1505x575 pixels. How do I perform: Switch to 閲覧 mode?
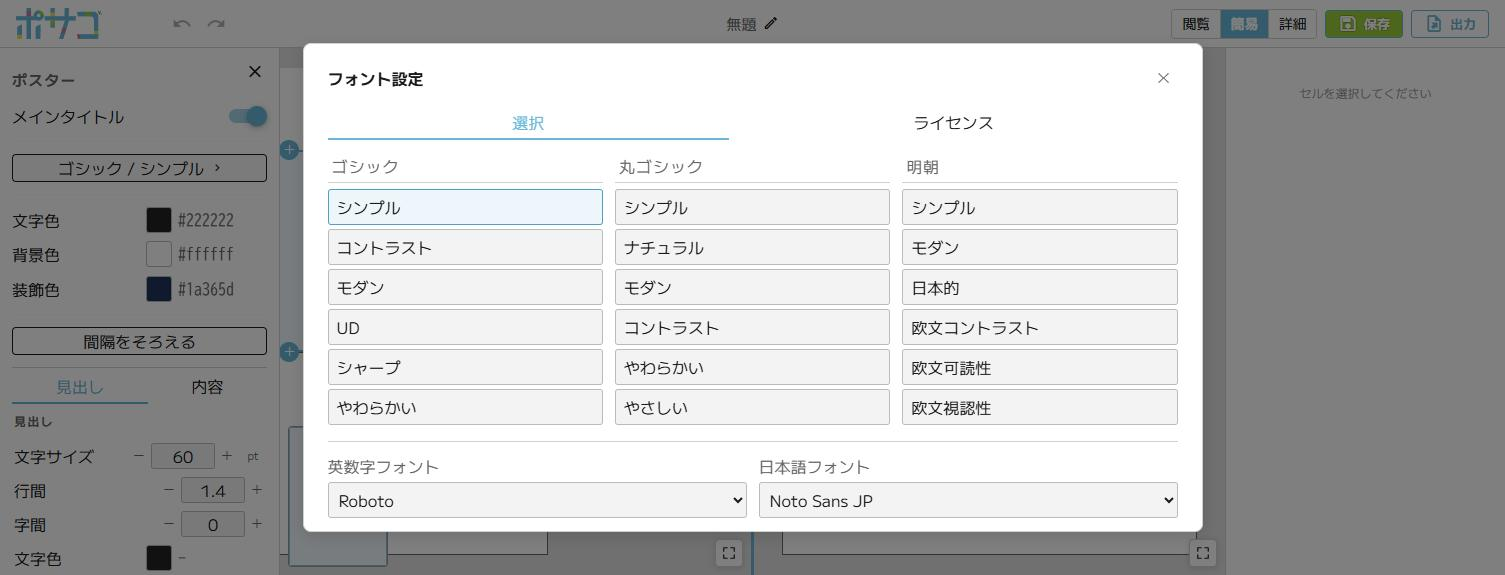click(x=1196, y=24)
